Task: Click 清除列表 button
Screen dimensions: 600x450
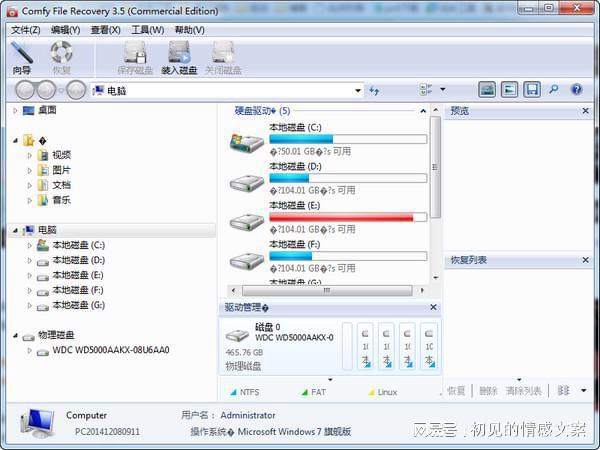Action: (x=523, y=391)
